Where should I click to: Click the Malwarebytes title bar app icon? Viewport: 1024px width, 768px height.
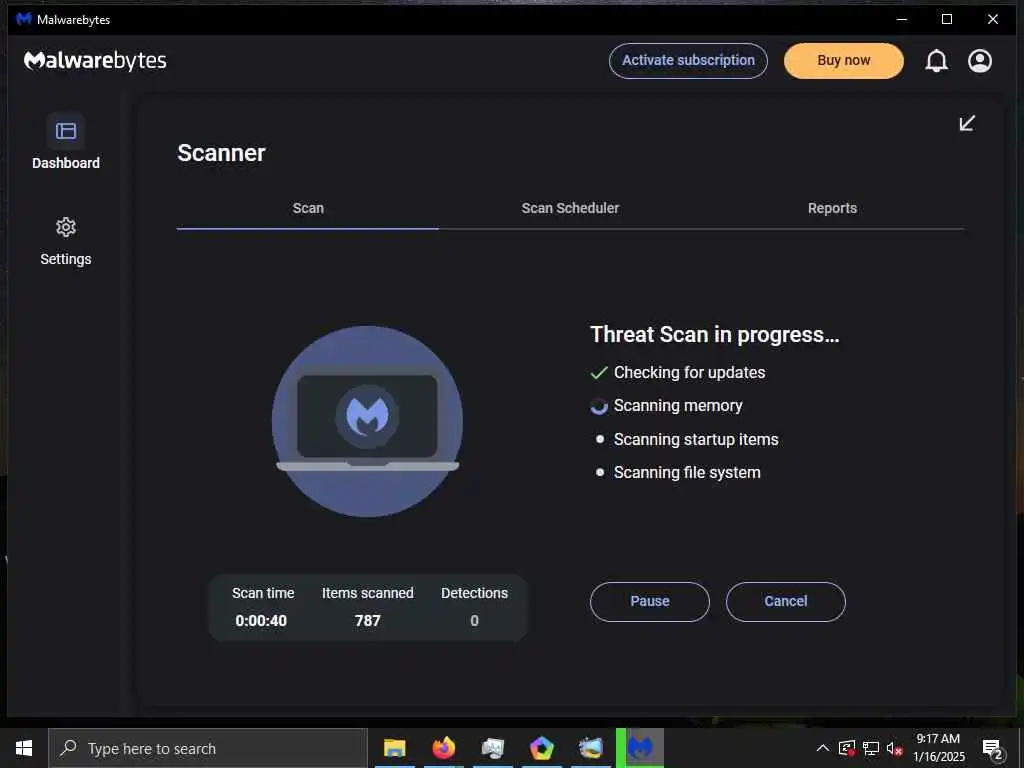(24, 19)
